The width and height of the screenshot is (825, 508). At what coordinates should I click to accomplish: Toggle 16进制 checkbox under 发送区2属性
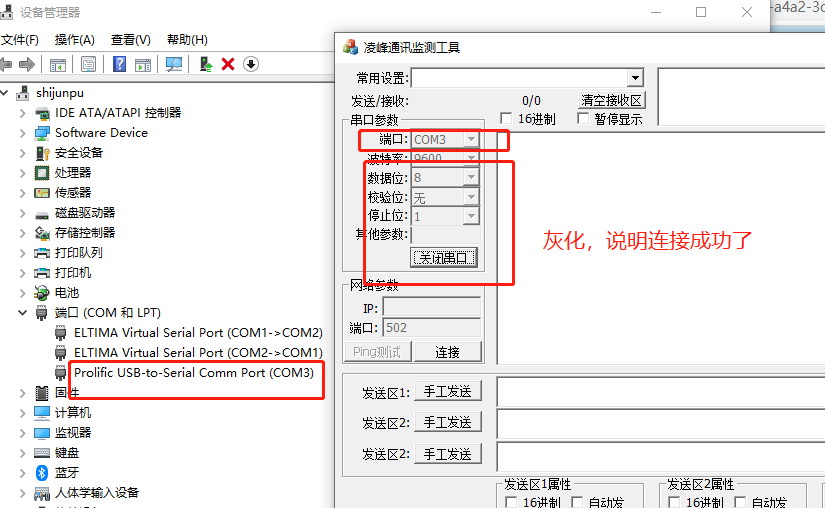[673, 502]
